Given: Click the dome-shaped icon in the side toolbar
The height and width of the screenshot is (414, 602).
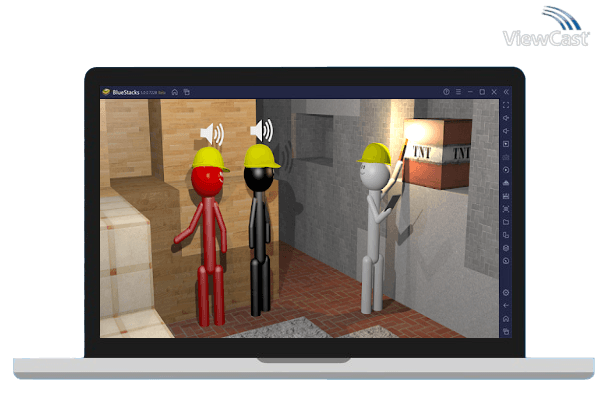Looking at the screenshot, I should click(x=506, y=183).
